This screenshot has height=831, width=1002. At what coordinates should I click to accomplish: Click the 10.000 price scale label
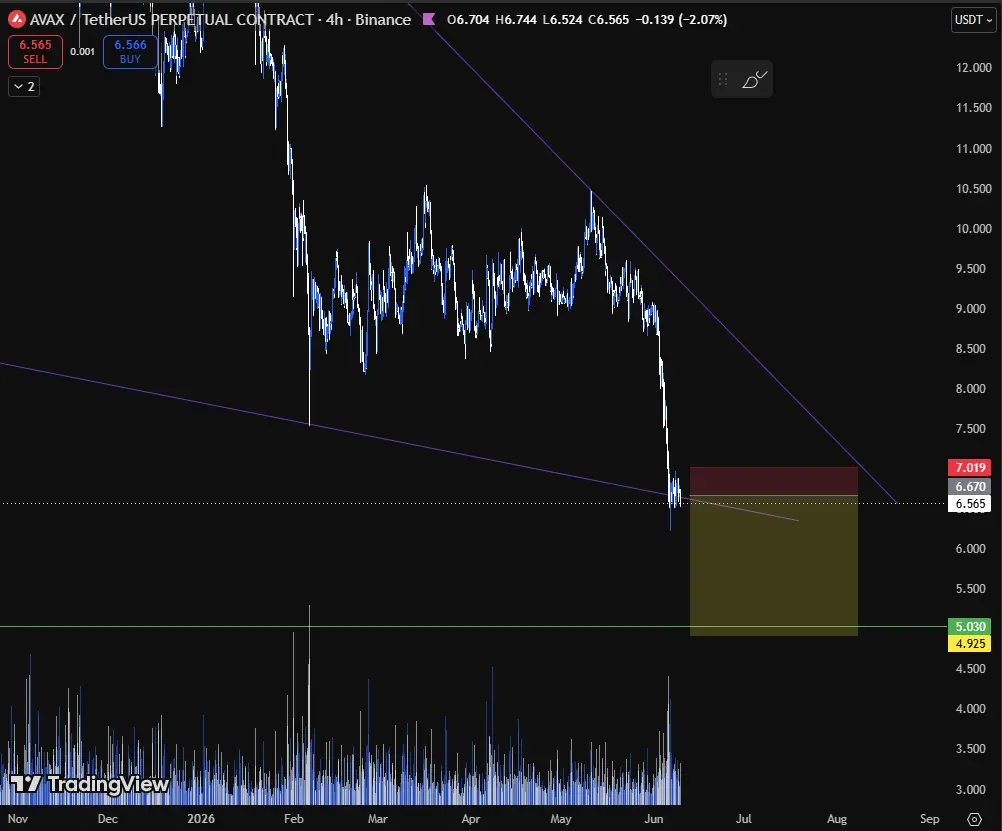coord(973,229)
